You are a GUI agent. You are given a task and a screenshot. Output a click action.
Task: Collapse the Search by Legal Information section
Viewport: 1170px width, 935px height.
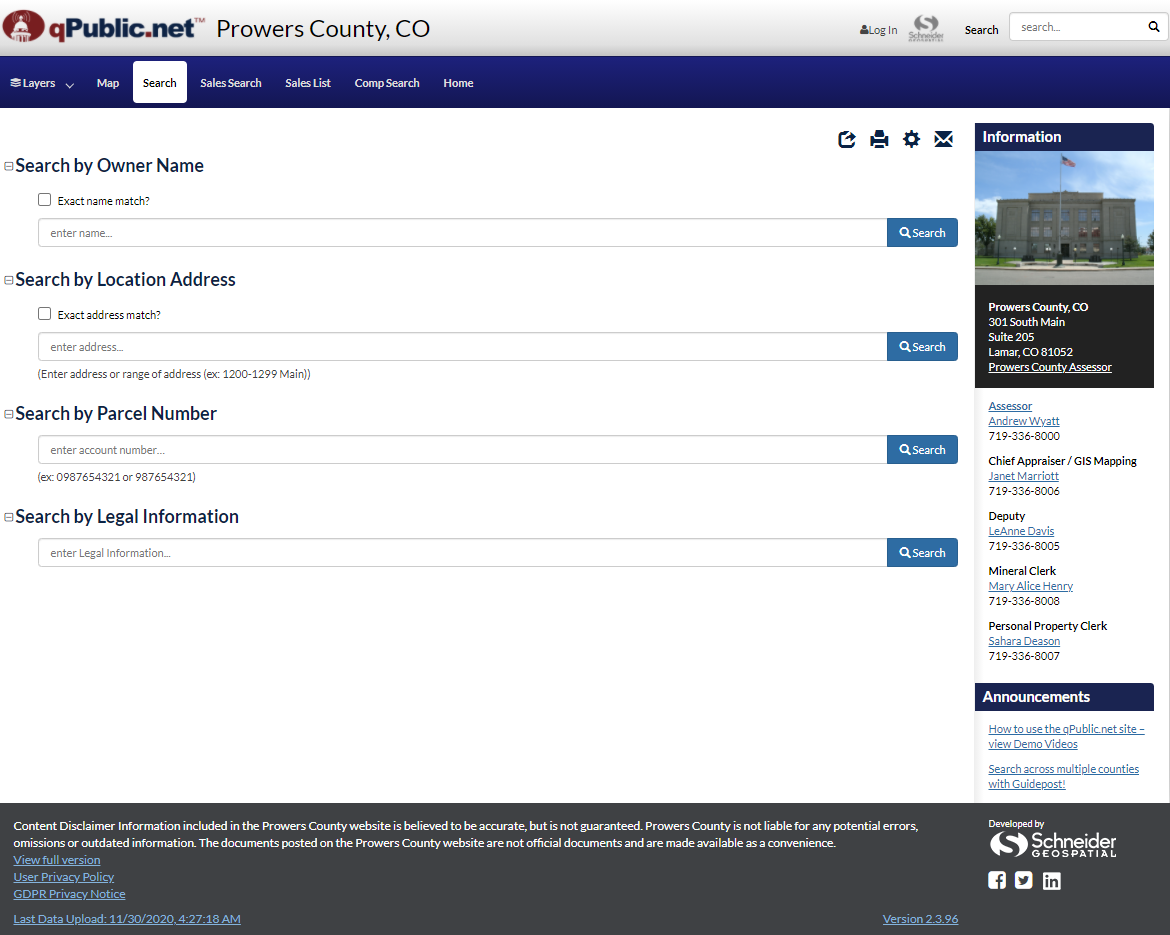click(x=9, y=517)
